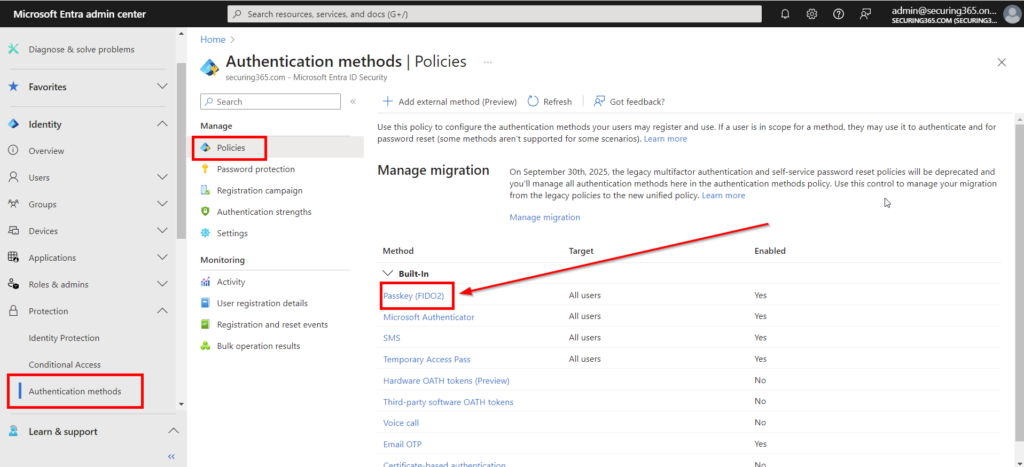Open Identity Protection in the sidebar
The height and width of the screenshot is (467, 1024).
pyautogui.click(x=64, y=338)
